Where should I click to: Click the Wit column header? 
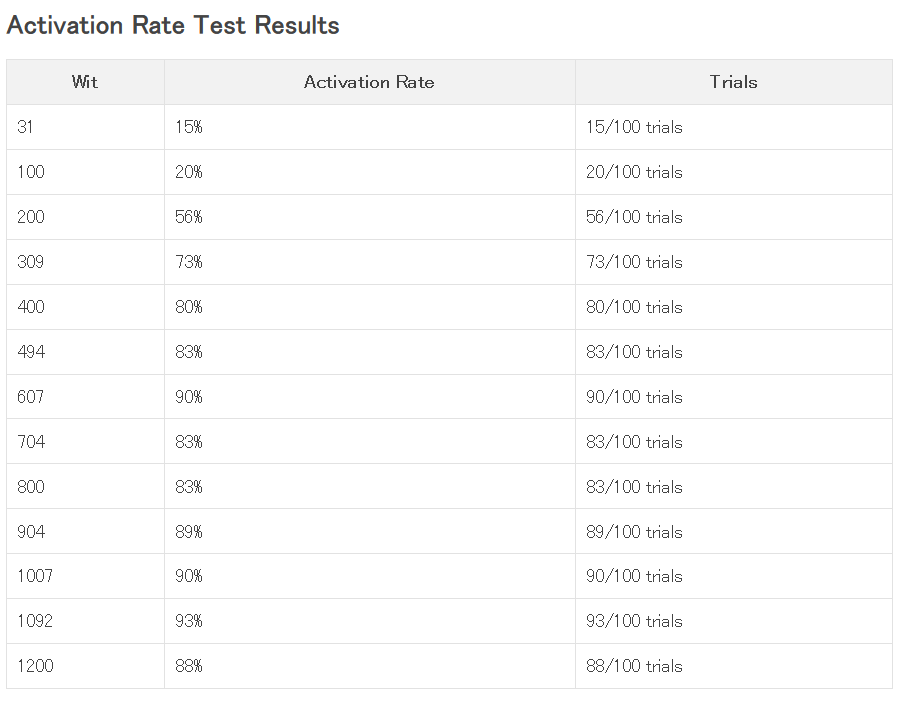(x=85, y=82)
